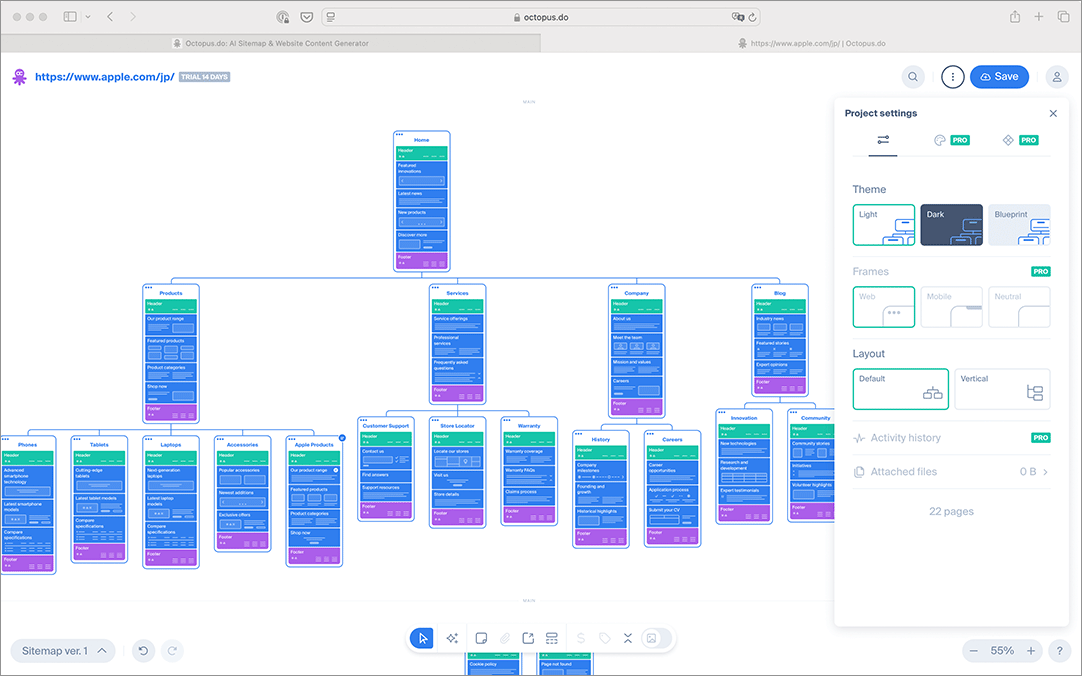Switch to the palette colors PRO tab
The image size is (1082, 676).
pyautogui.click(x=951, y=140)
